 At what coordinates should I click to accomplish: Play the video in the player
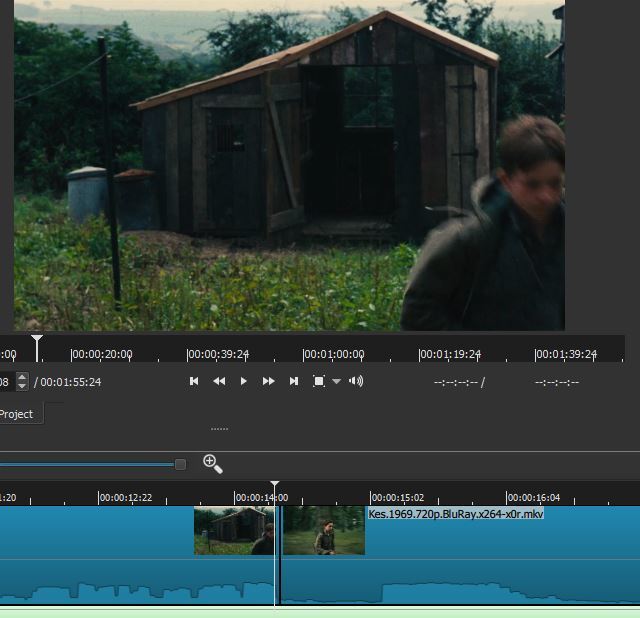coord(244,381)
